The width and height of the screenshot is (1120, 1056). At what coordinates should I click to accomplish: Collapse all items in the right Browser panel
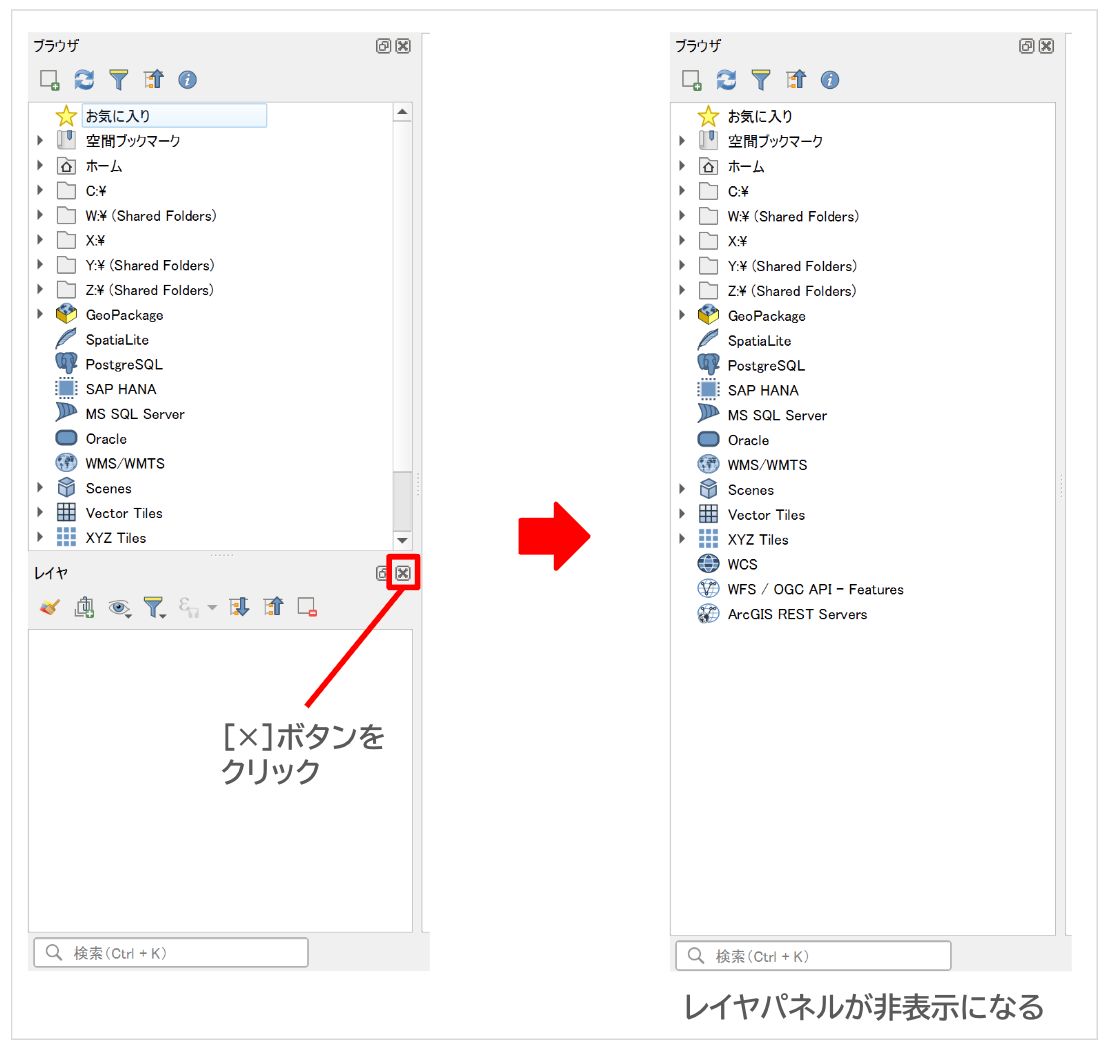tap(796, 80)
